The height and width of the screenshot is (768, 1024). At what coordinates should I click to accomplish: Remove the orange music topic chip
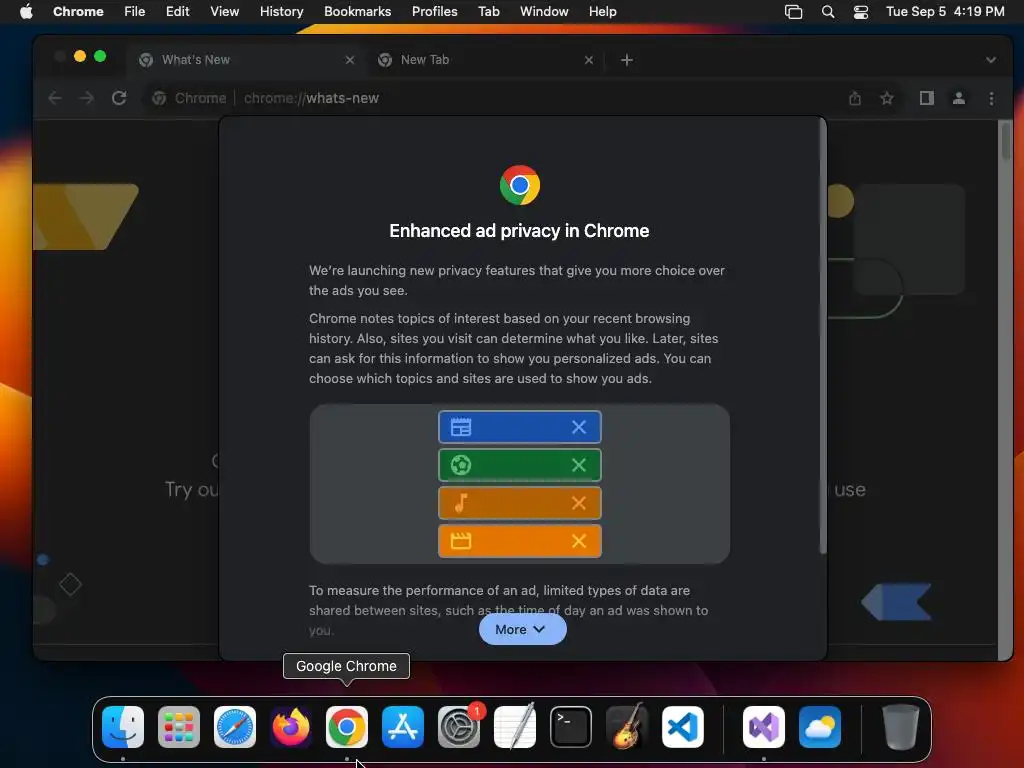(579, 503)
